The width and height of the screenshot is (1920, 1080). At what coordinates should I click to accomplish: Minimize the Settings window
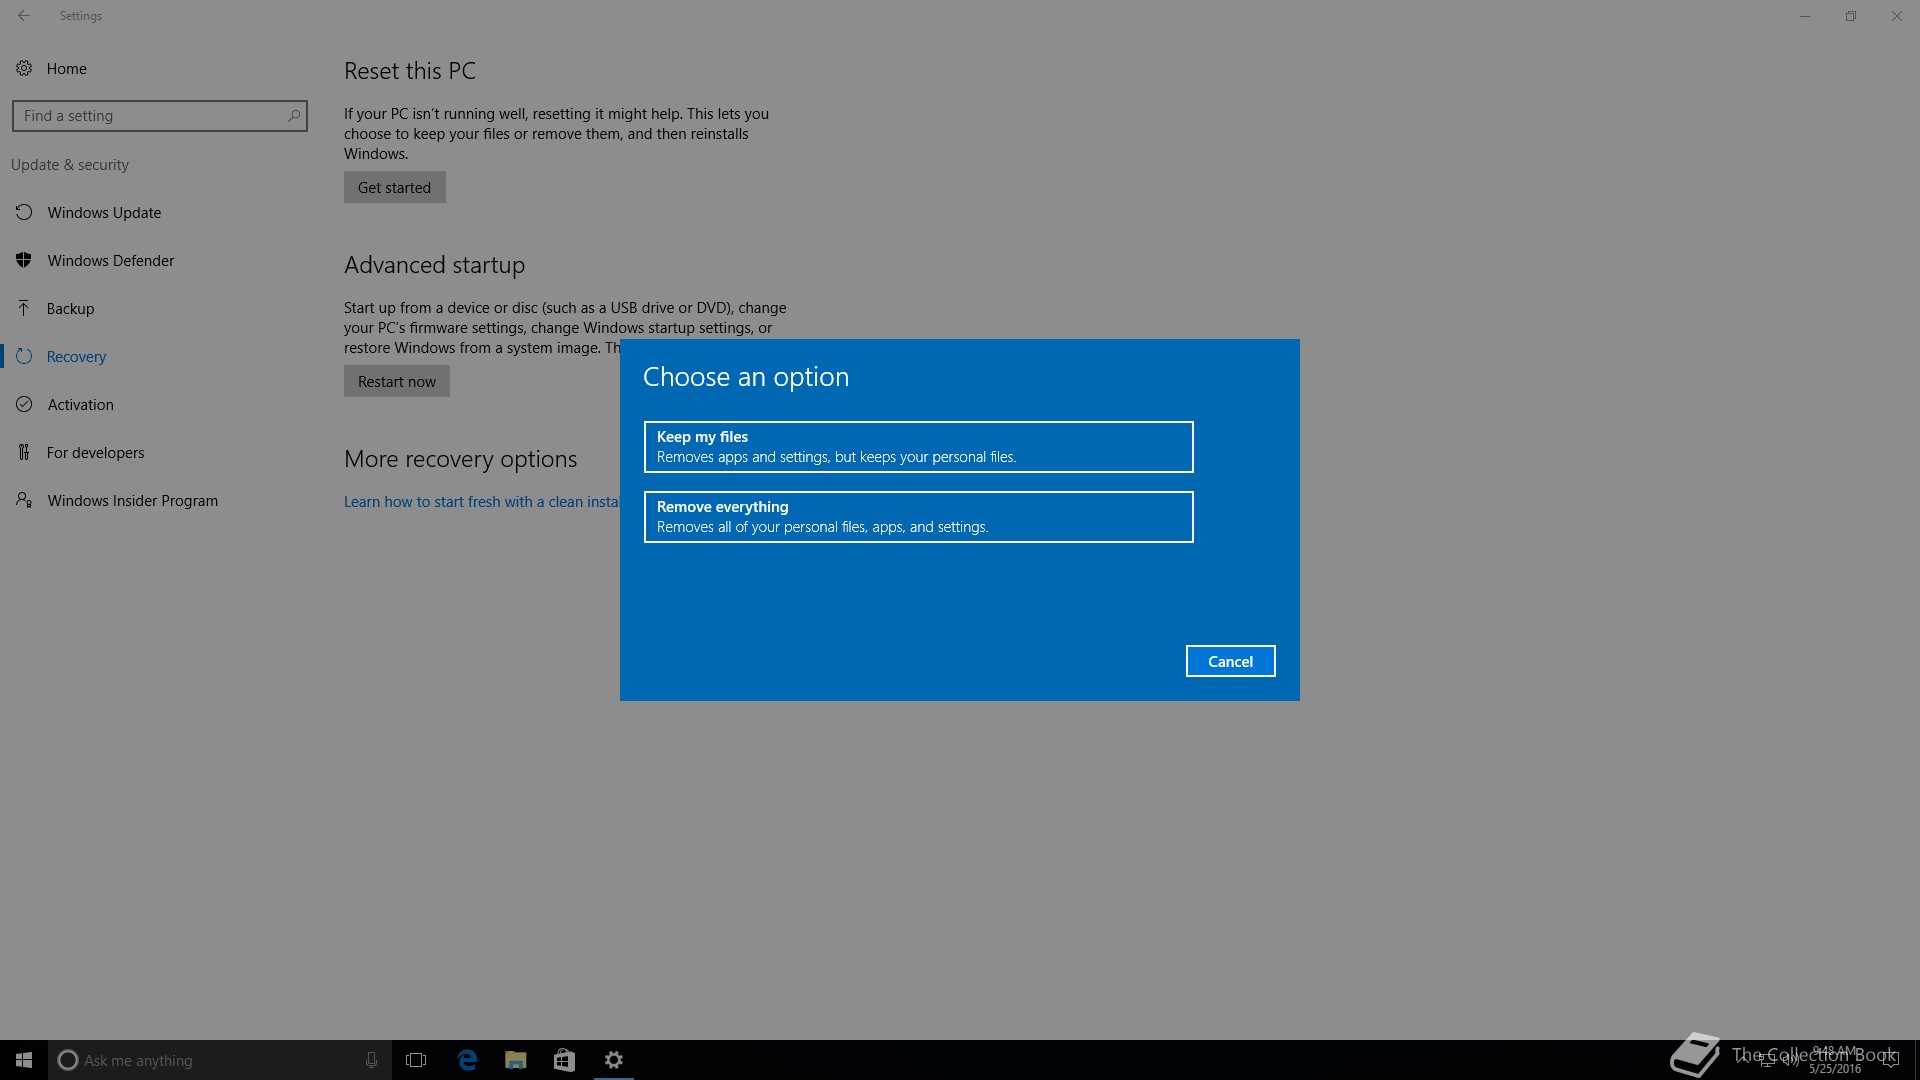click(1805, 16)
